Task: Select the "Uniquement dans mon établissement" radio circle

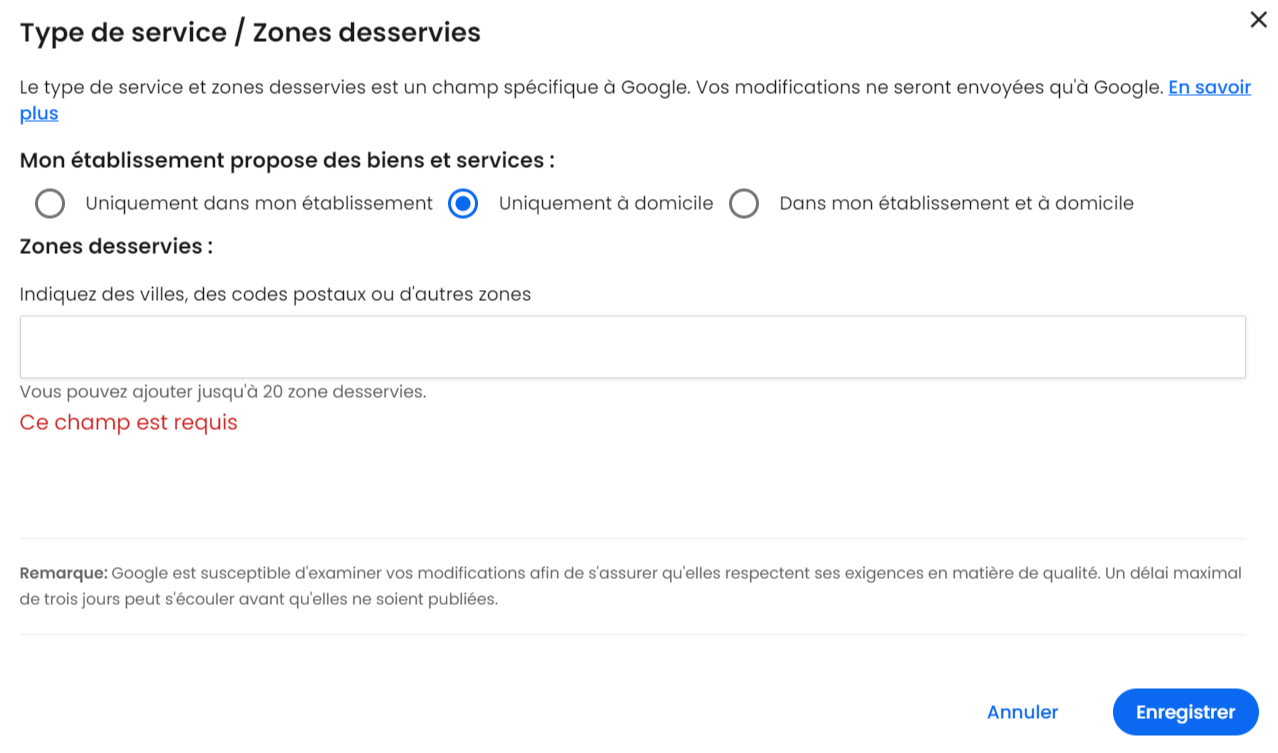Action: pos(50,204)
